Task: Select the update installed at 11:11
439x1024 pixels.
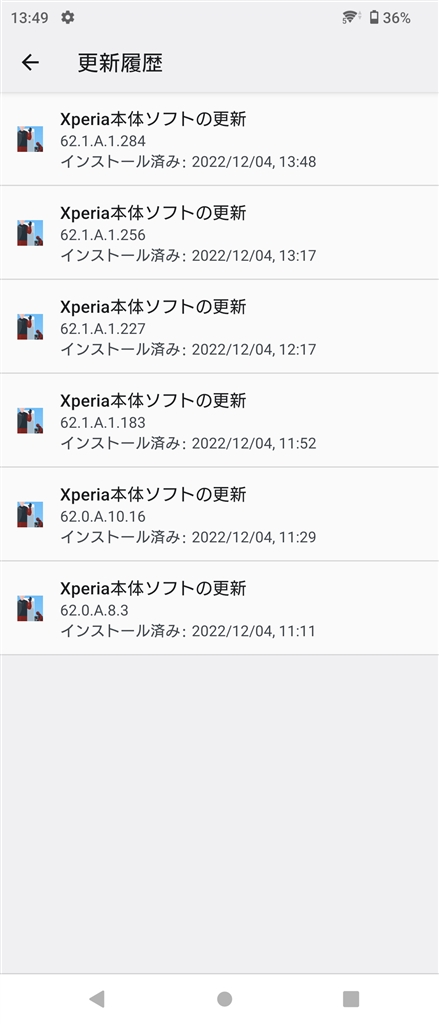Action: (220, 609)
